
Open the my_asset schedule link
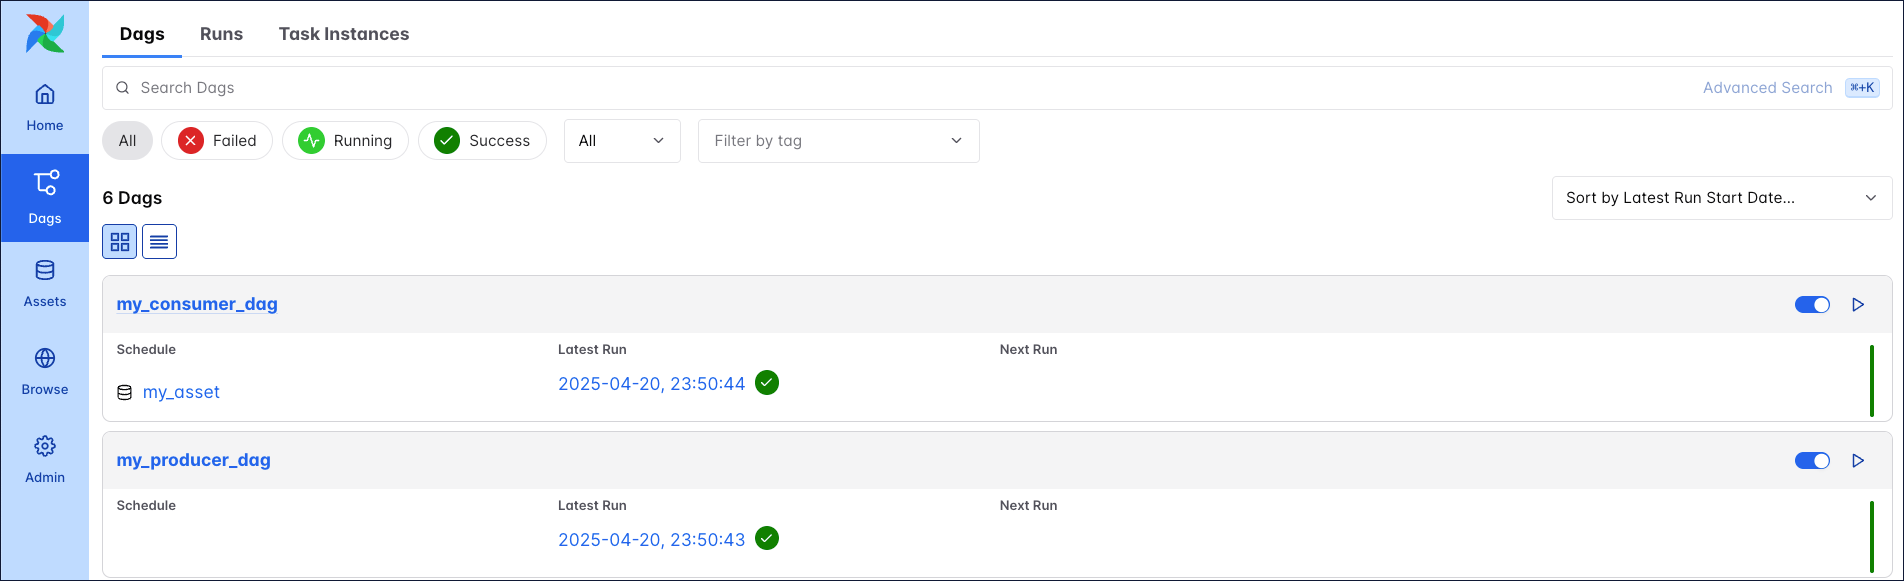[181, 392]
